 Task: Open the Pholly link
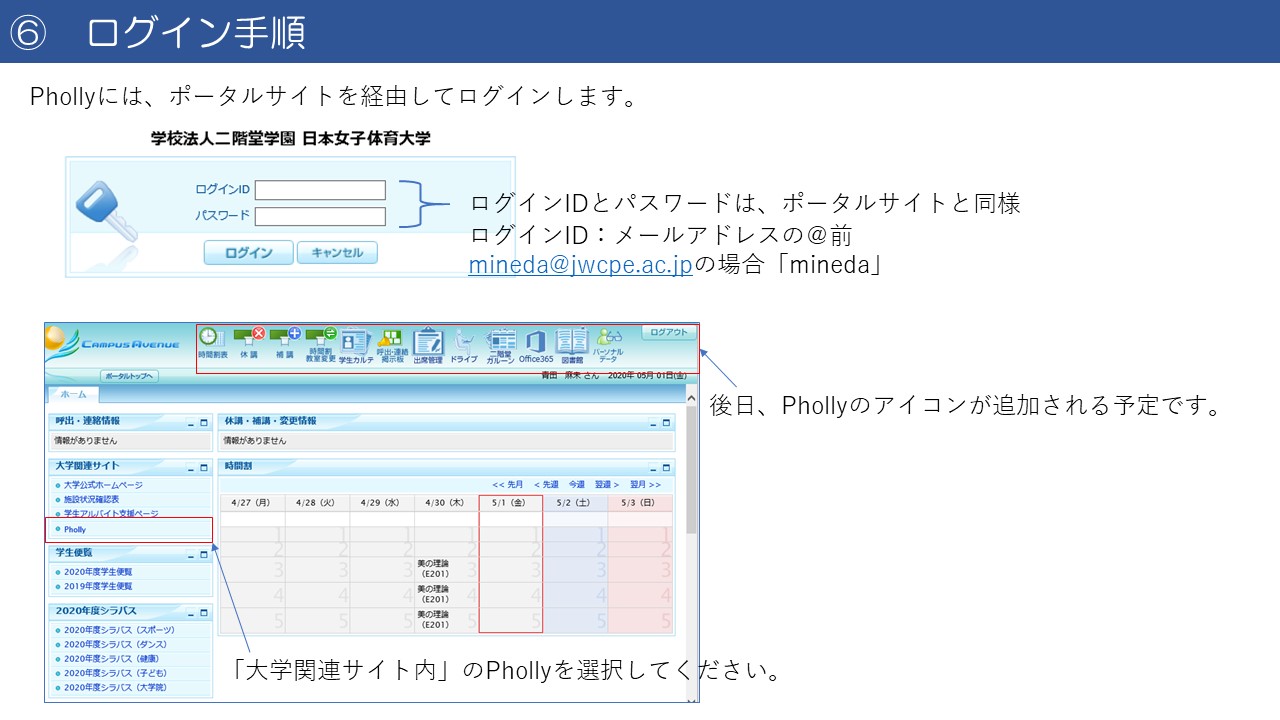click(x=75, y=529)
